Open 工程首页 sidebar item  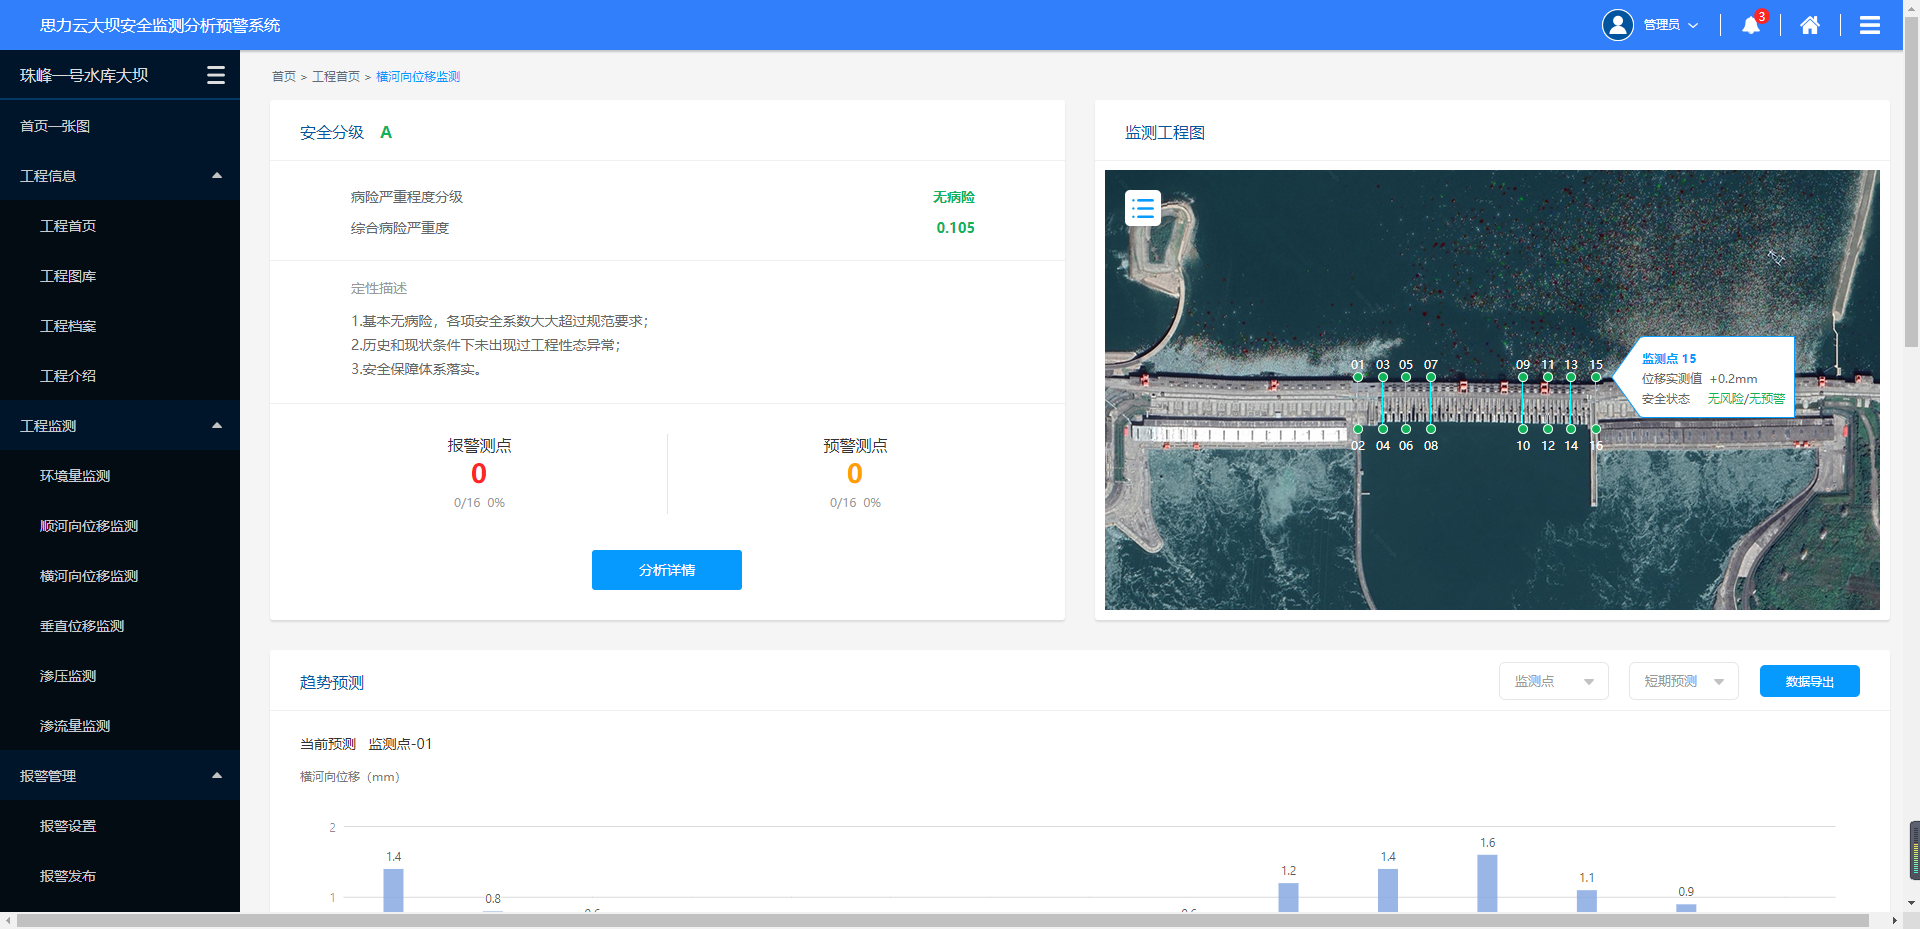pyautogui.click(x=120, y=225)
